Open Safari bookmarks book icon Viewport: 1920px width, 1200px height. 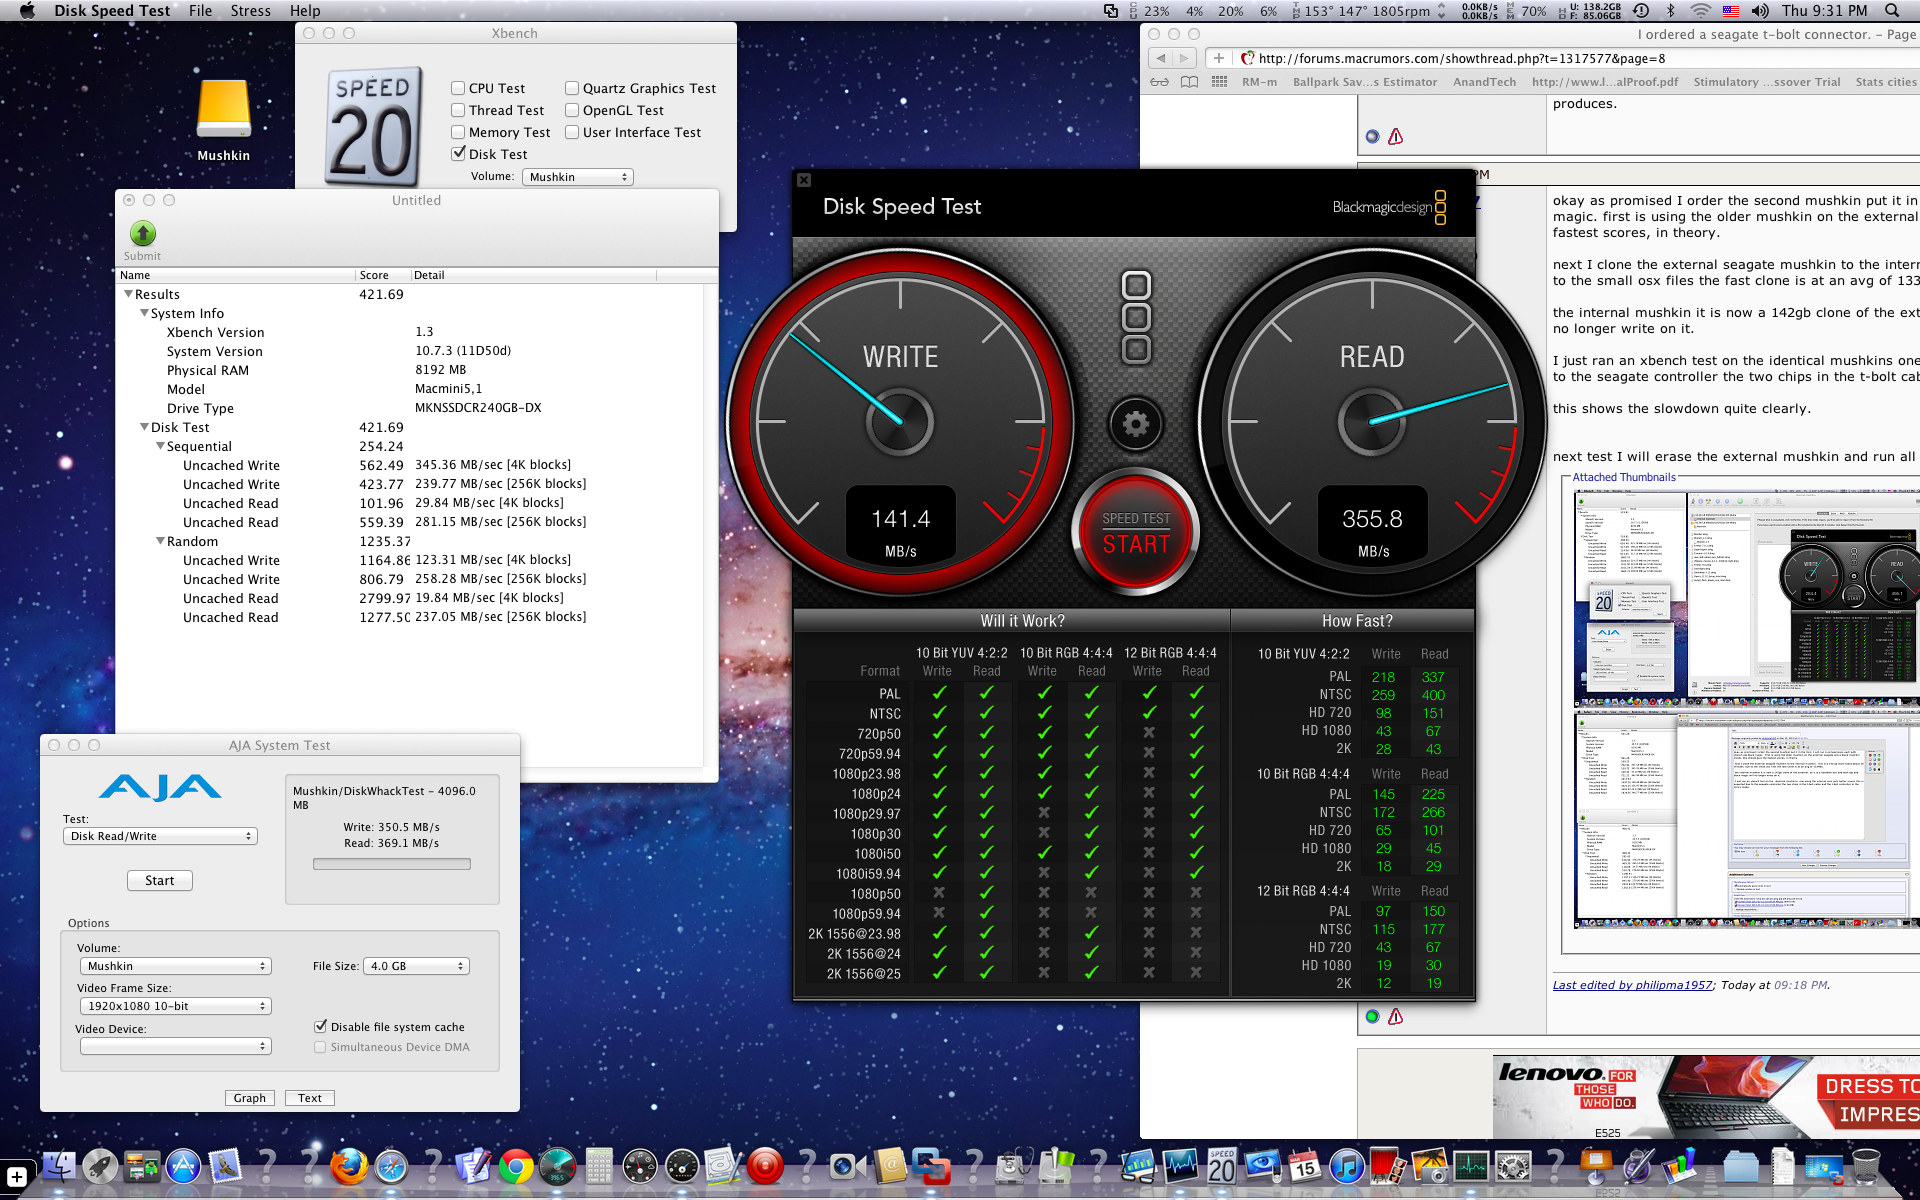click(x=1189, y=82)
